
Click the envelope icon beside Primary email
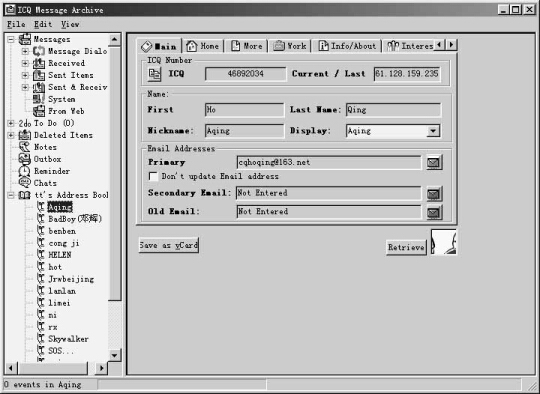[x=434, y=162]
